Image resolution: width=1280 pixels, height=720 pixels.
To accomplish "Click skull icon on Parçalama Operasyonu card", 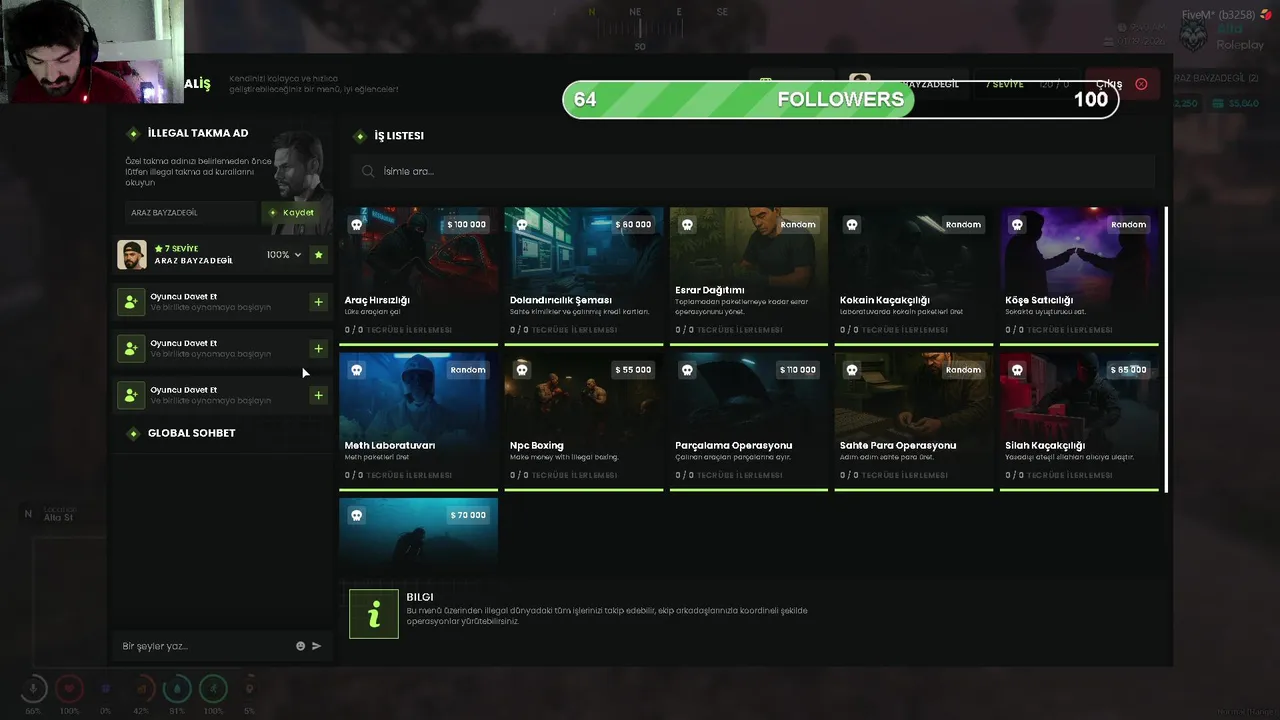I will click(x=687, y=370).
